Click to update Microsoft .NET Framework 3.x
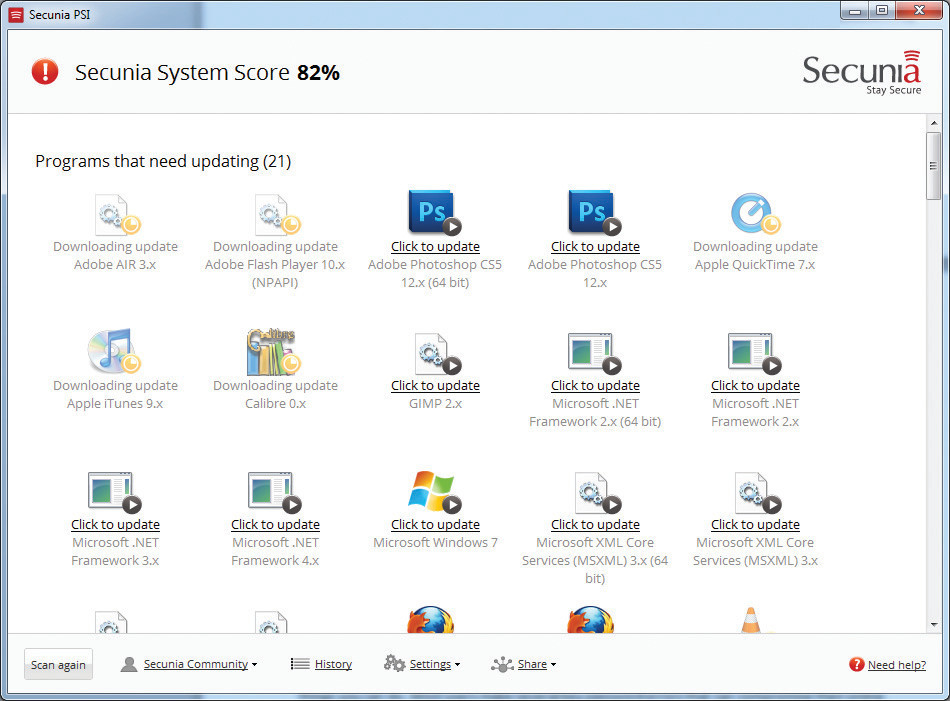The image size is (950, 701). 115,525
